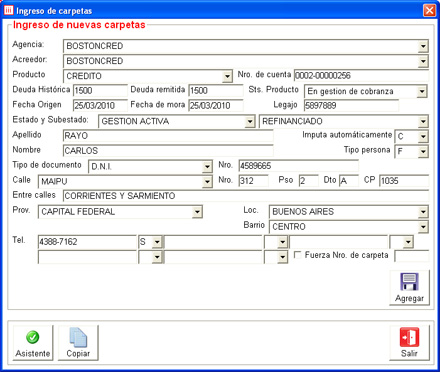The height and width of the screenshot is (372, 440).
Task: Click the Fuerza Nro. de carpeta number field
Action: [412, 256]
